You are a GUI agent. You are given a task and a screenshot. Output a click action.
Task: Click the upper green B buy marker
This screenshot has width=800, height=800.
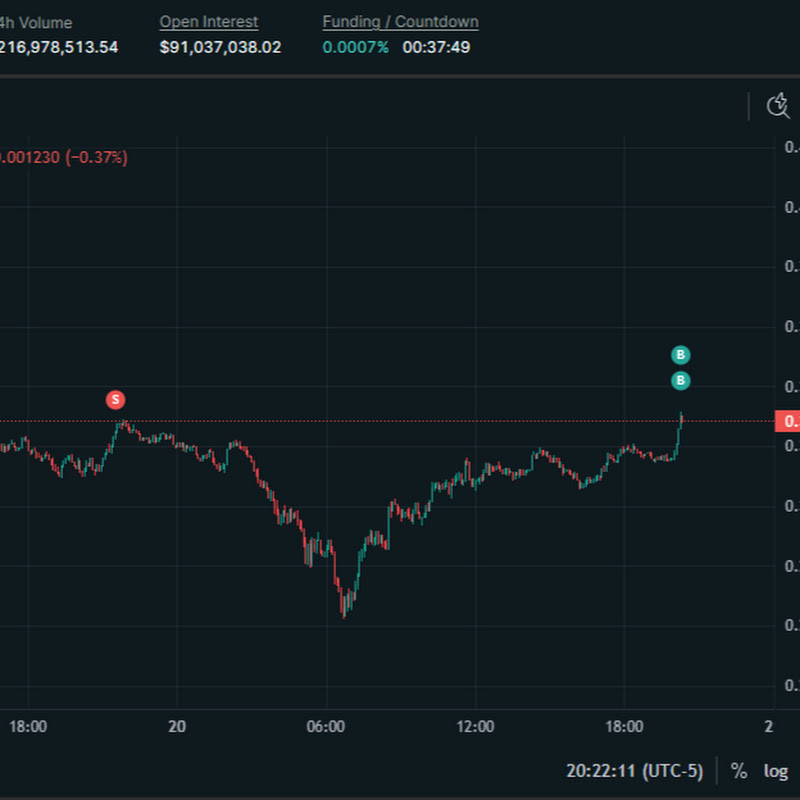[x=680, y=354]
